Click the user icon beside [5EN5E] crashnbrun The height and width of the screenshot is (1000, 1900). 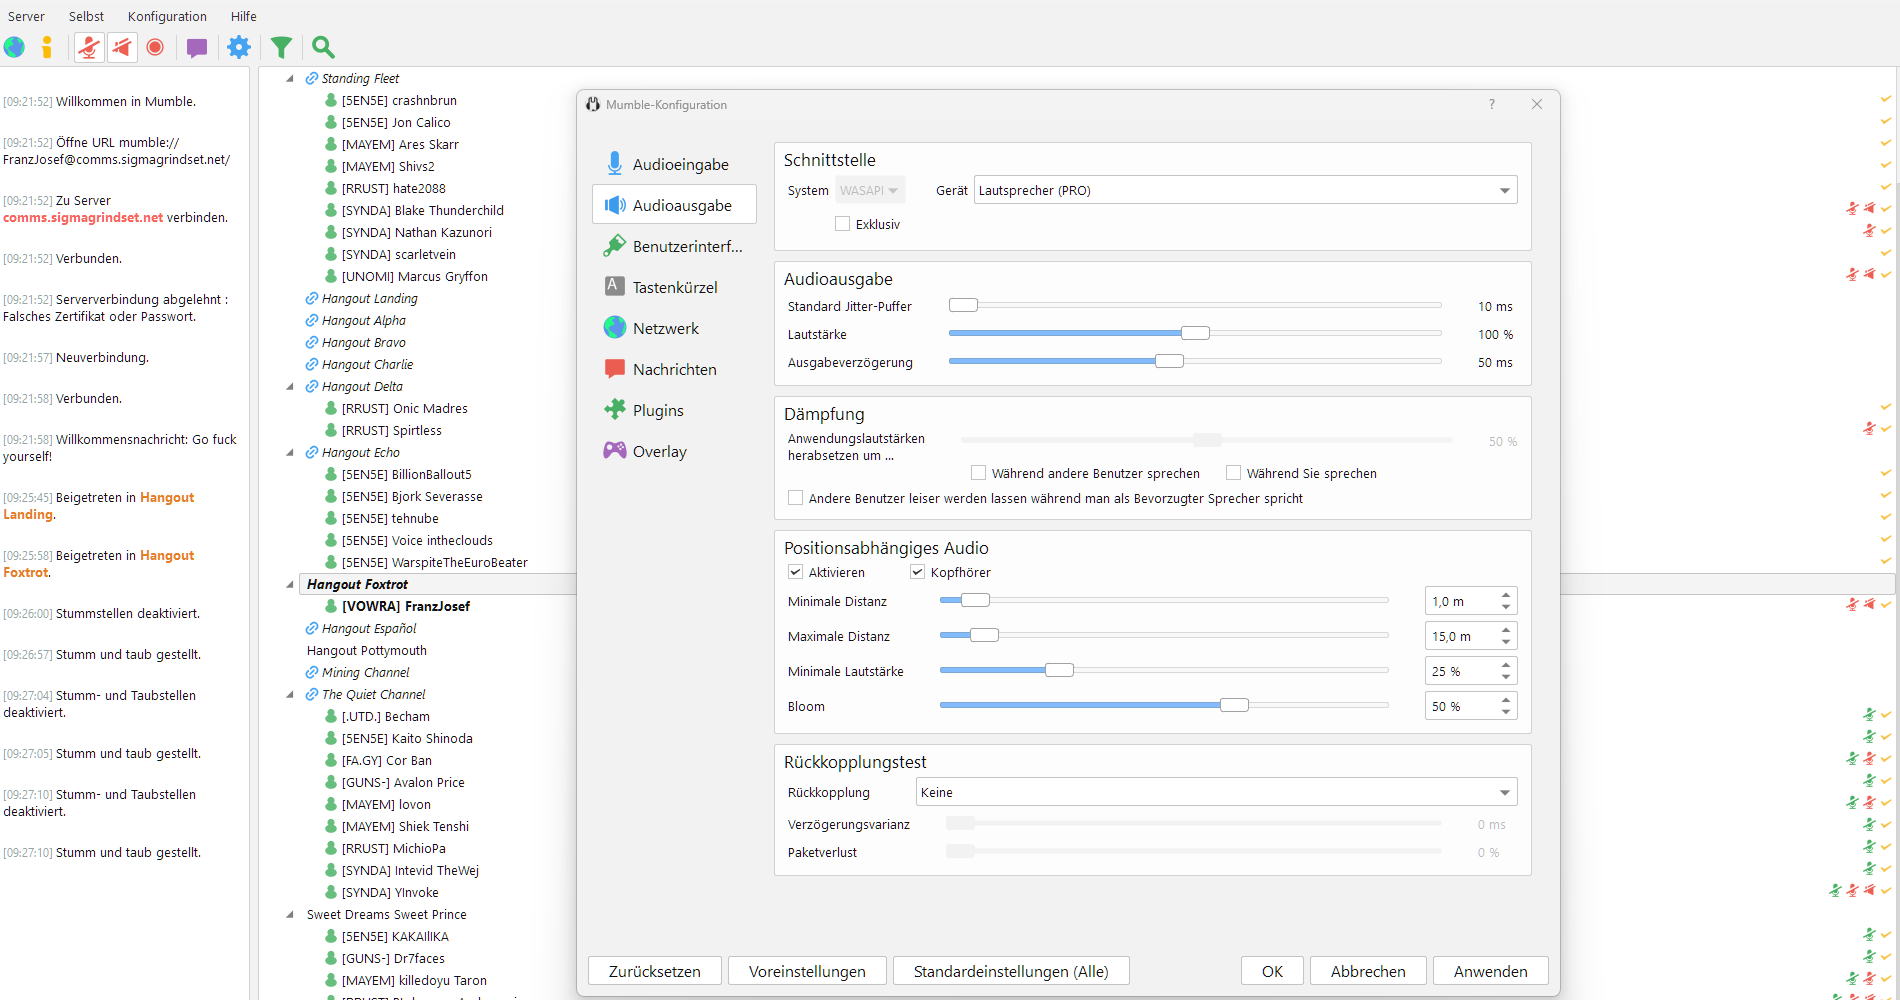(331, 100)
